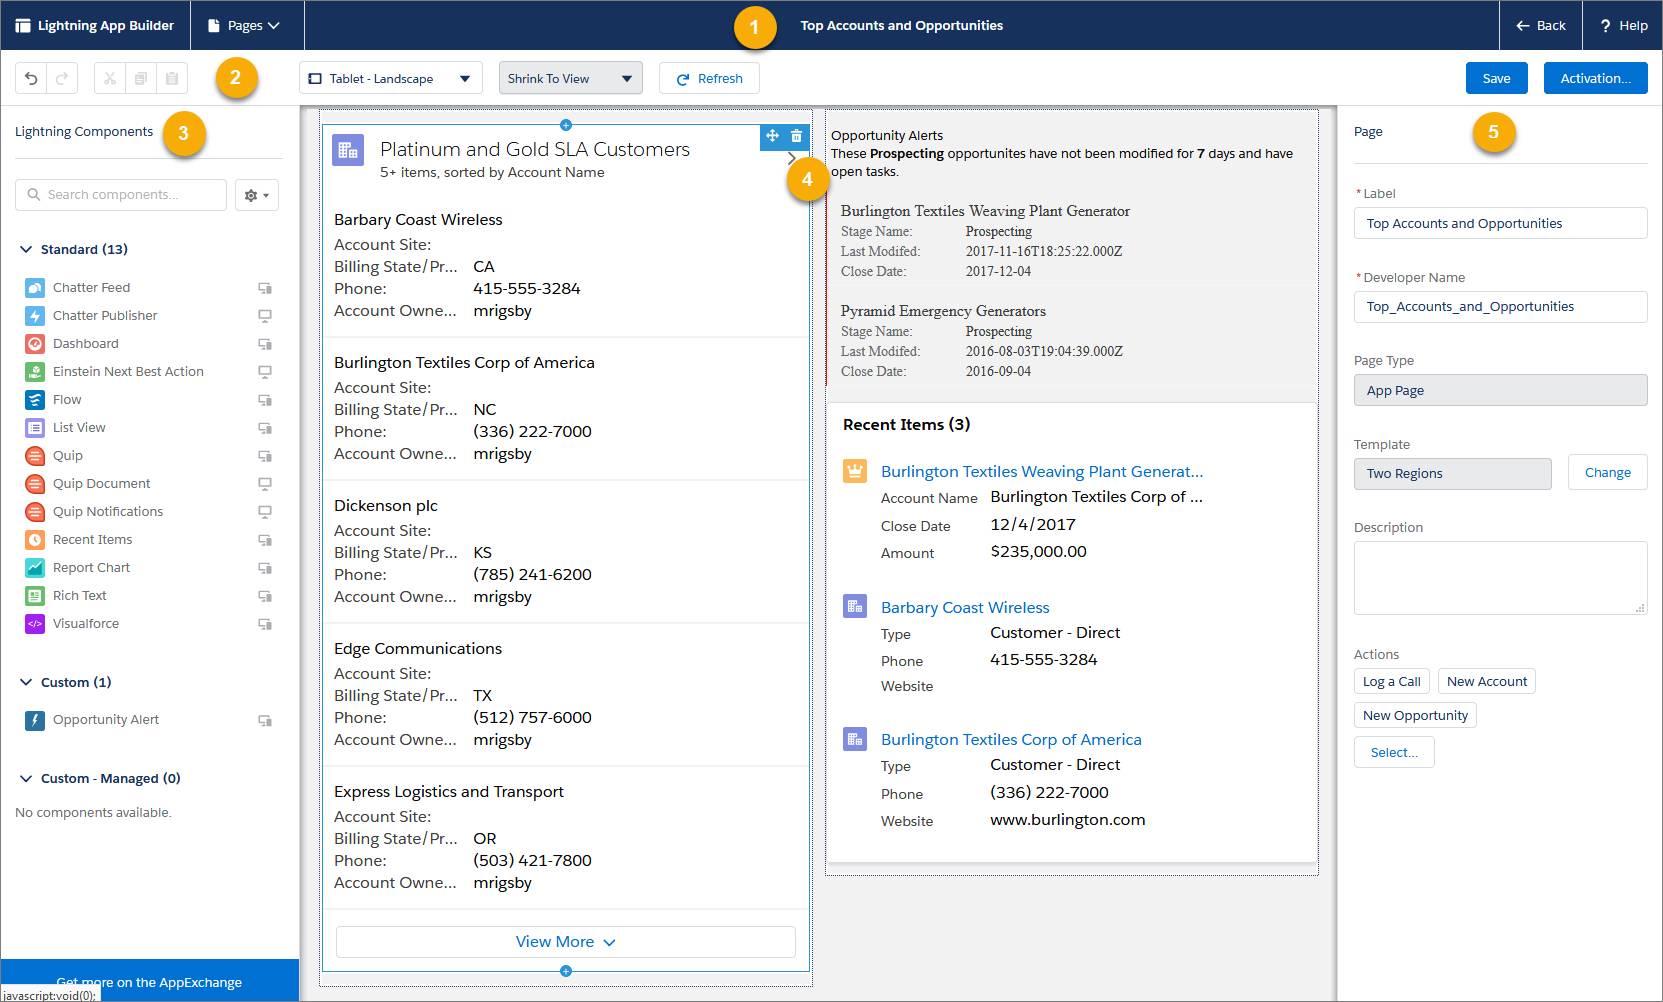
Task: Click the List View component icon
Action: (x=35, y=428)
